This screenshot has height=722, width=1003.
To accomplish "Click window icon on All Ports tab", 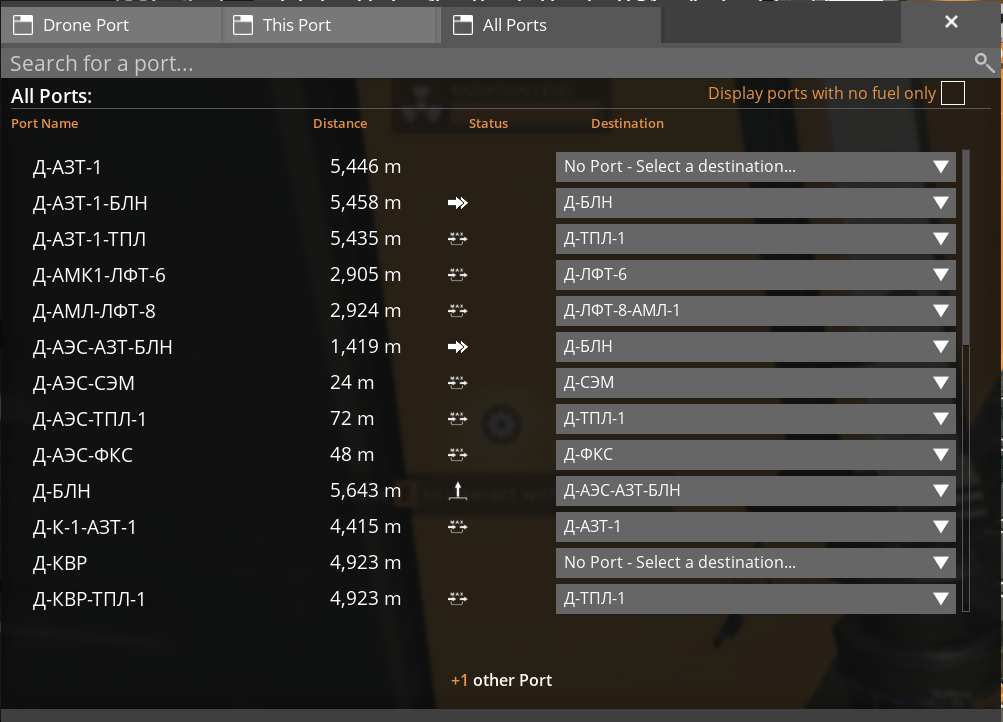I will 462,25.
